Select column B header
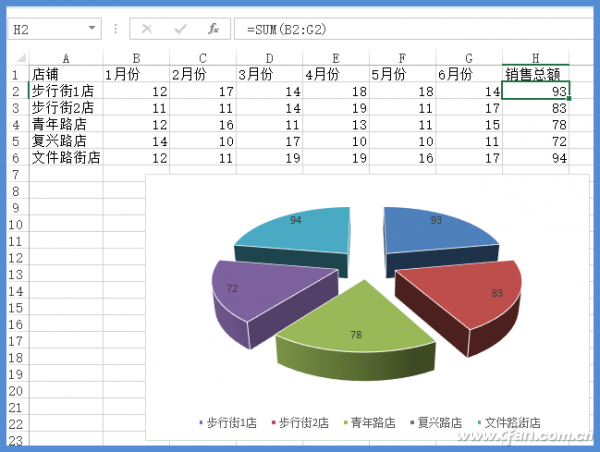This screenshot has width=600, height=452. pyautogui.click(x=136, y=58)
